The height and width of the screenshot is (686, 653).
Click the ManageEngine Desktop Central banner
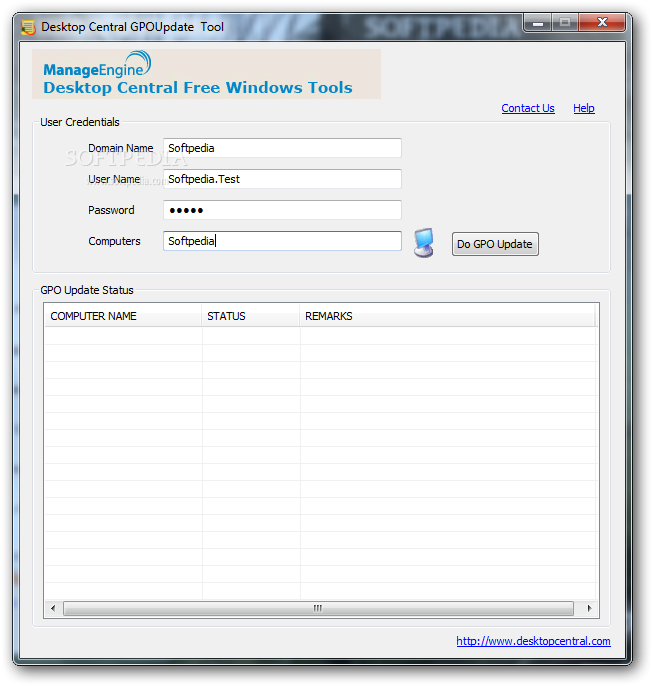[x=206, y=74]
